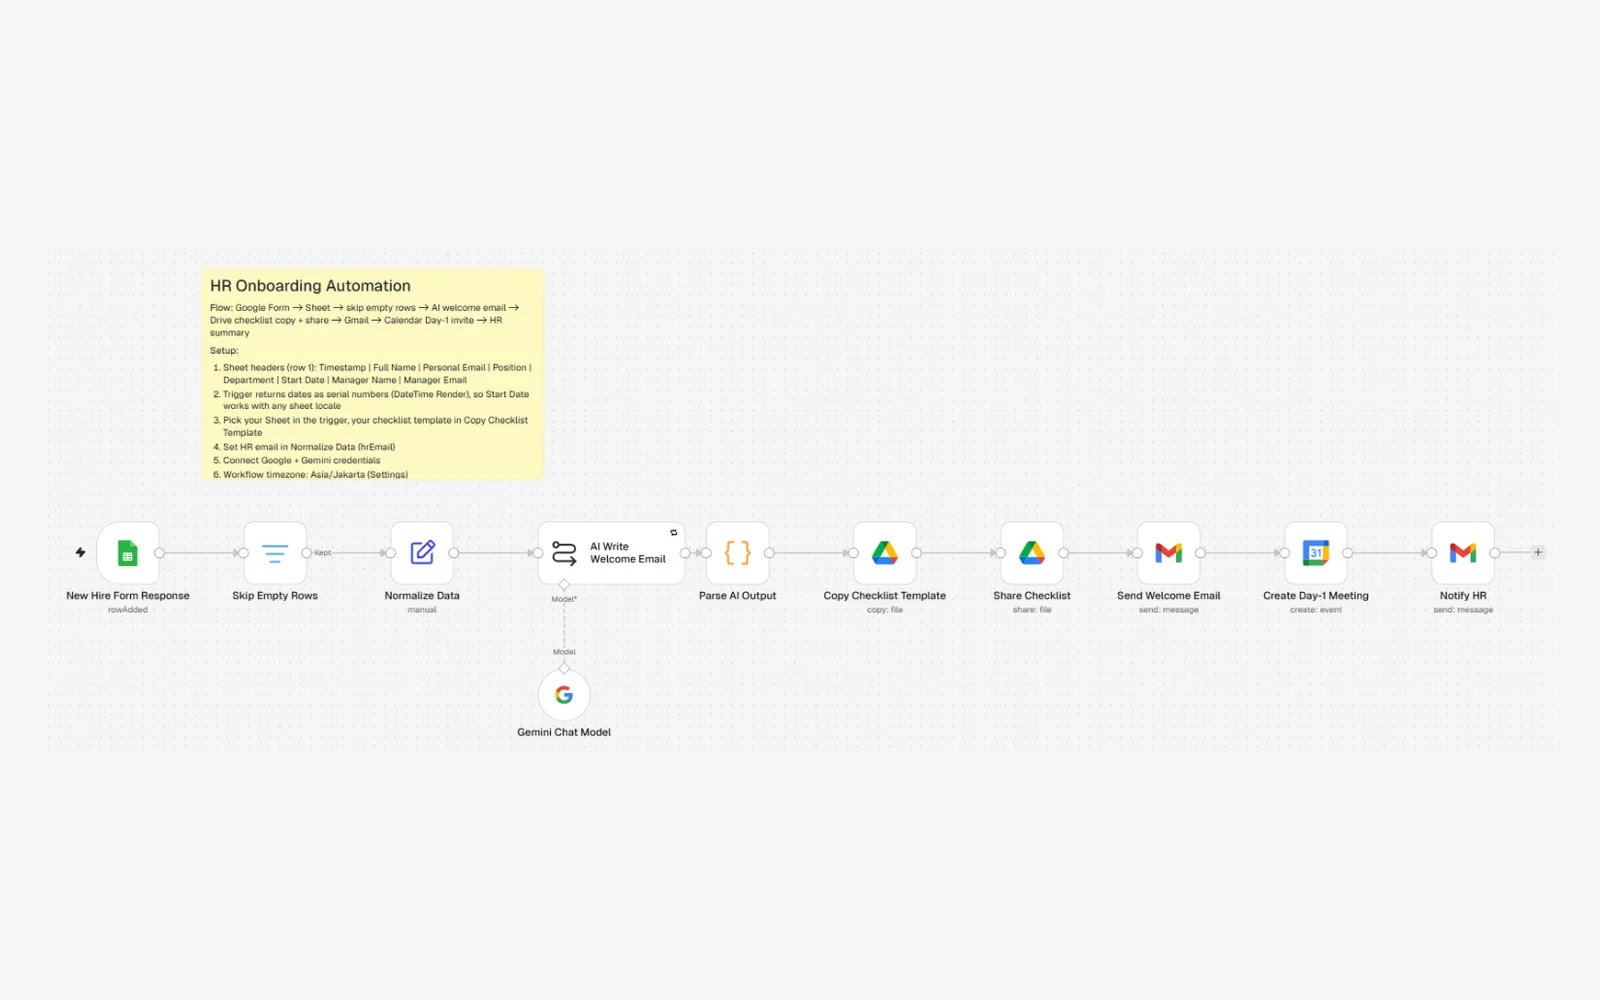Add a node after Notify HR

[x=1538, y=552]
